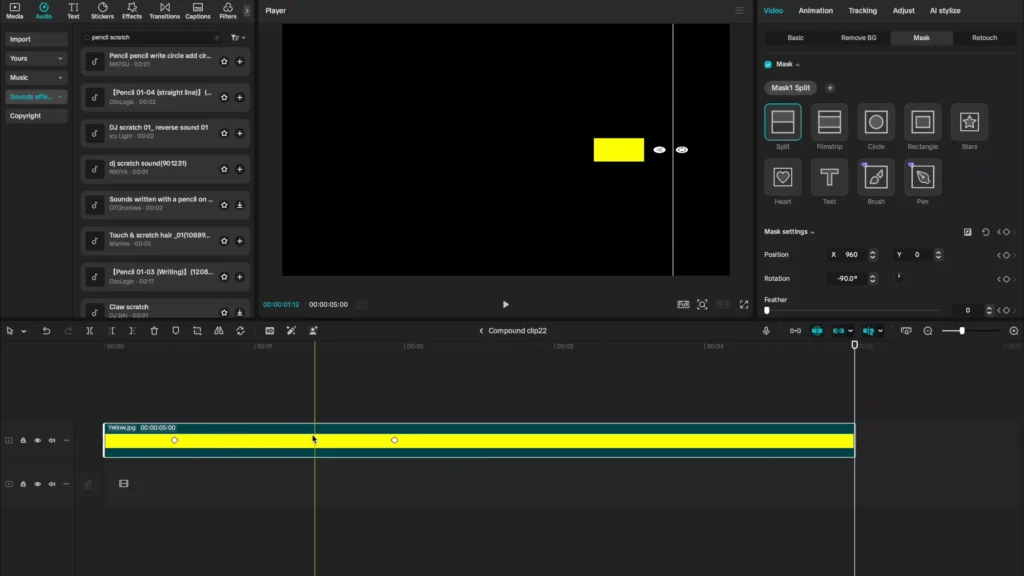This screenshot has width=1024, height=576.
Task: Click the timeline zoom slider handle
Action: point(961,331)
